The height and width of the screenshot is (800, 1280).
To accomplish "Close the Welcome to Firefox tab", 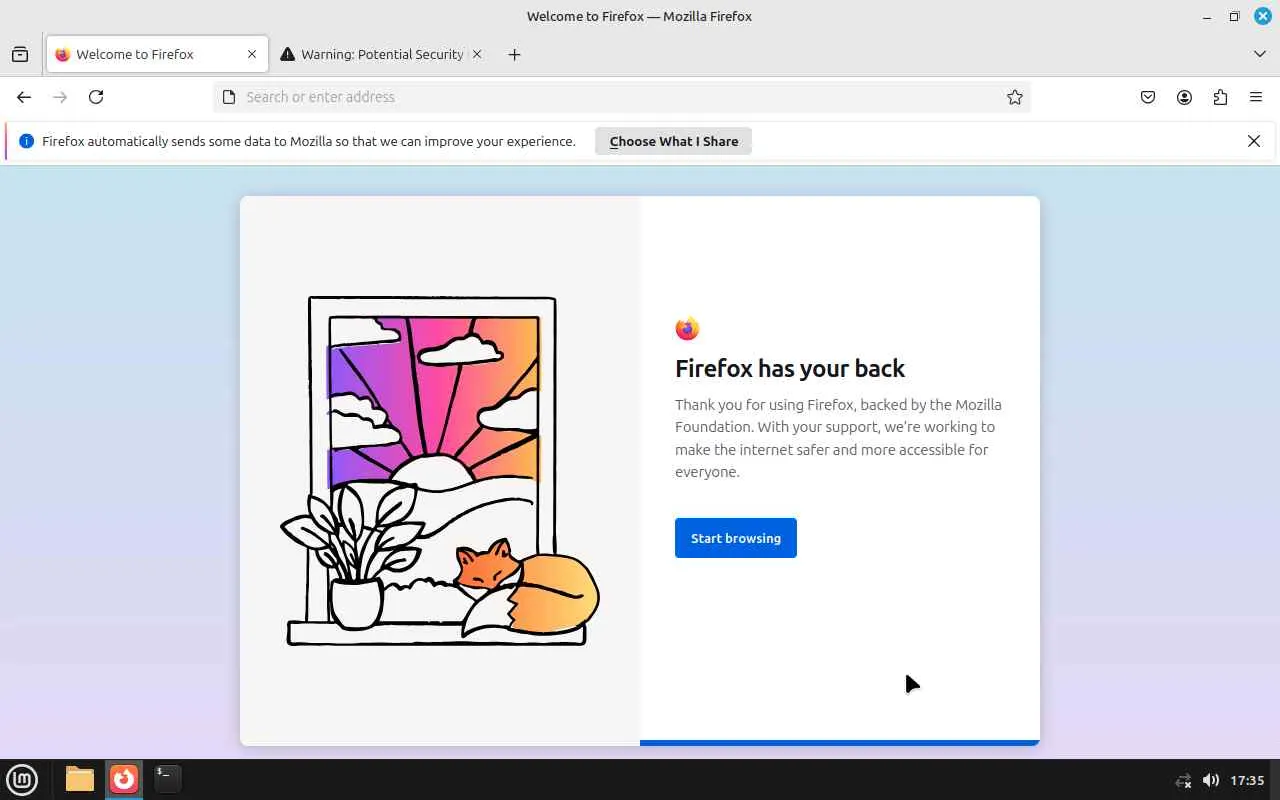I will pos(252,54).
